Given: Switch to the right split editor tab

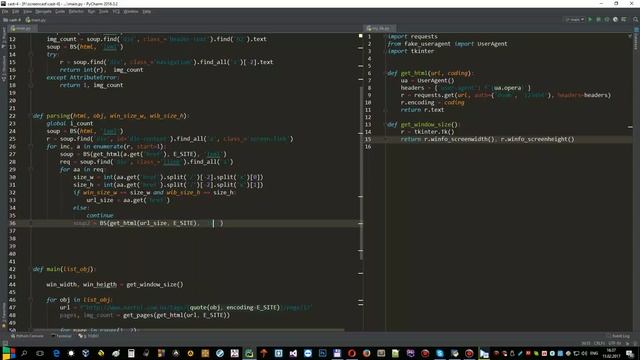Looking at the screenshot, I should [x=379, y=28].
